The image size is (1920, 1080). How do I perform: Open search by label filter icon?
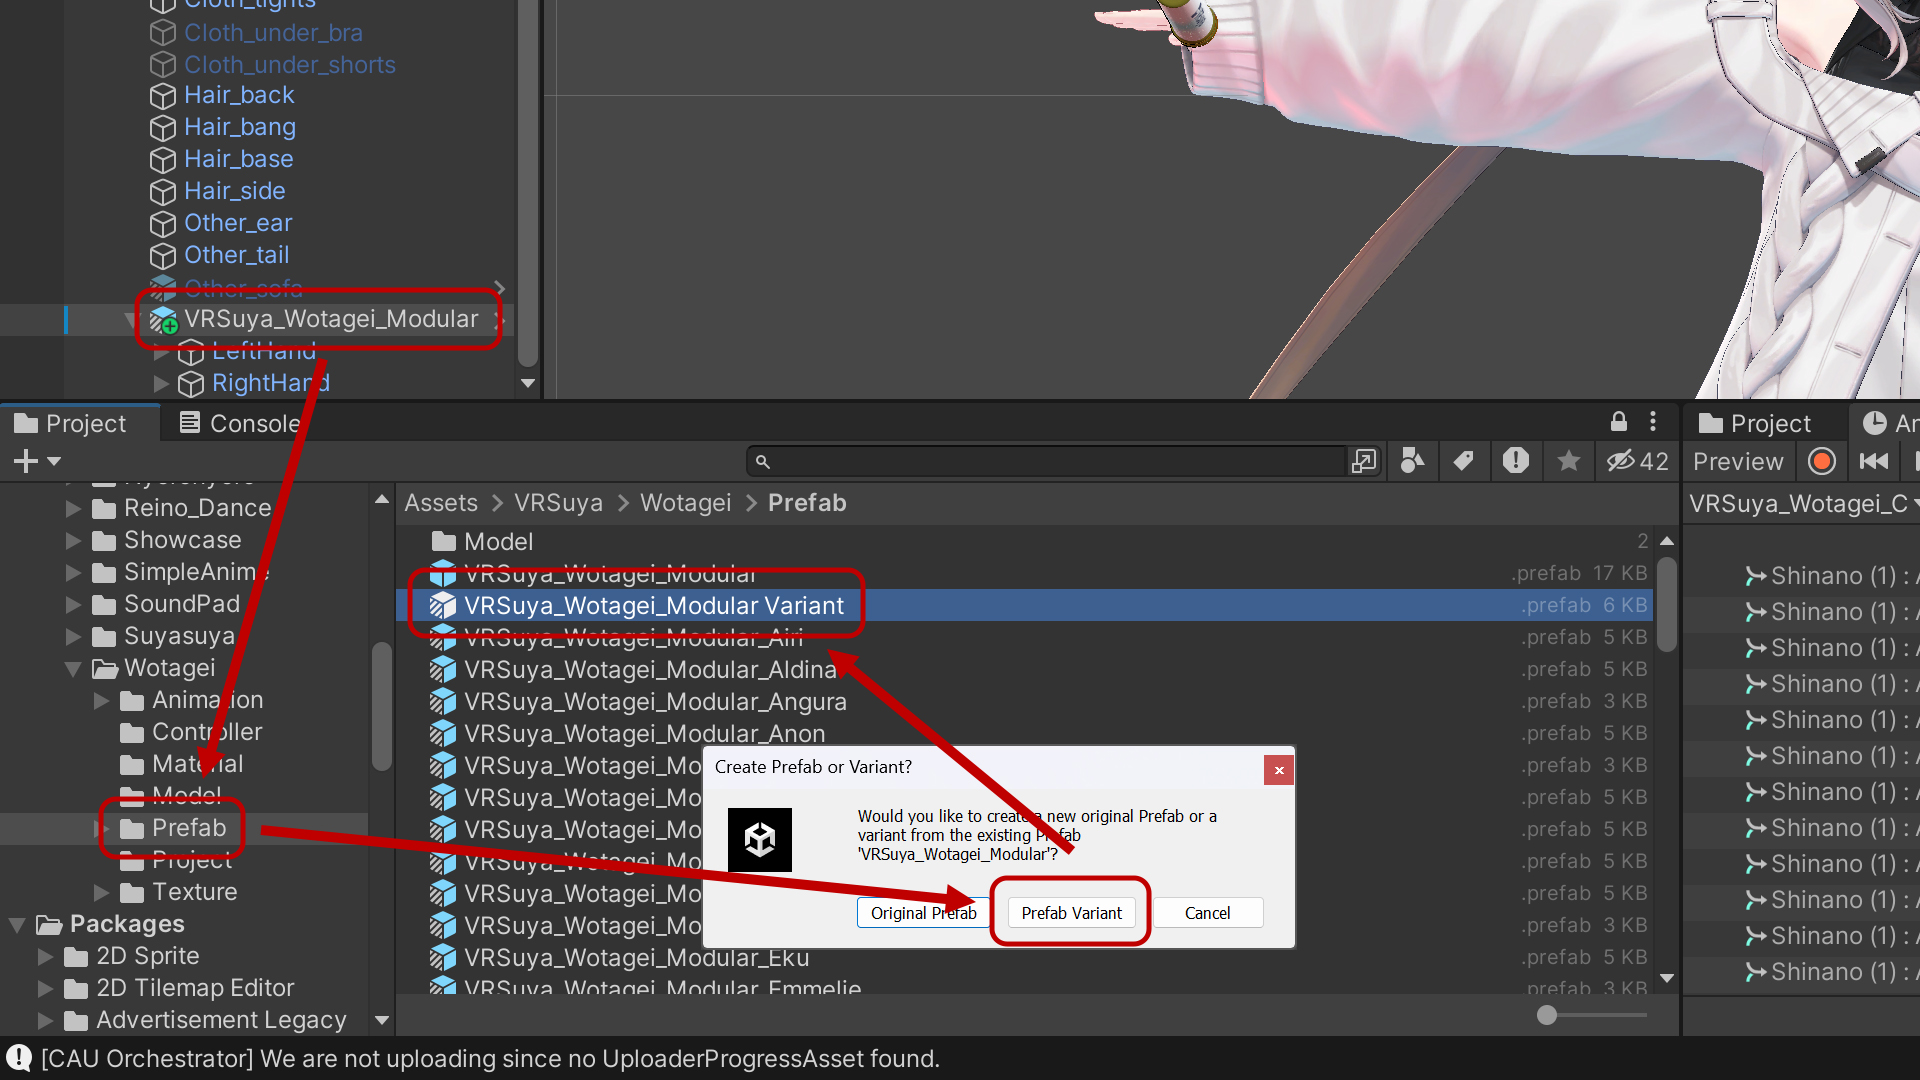[x=1463, y=461]
